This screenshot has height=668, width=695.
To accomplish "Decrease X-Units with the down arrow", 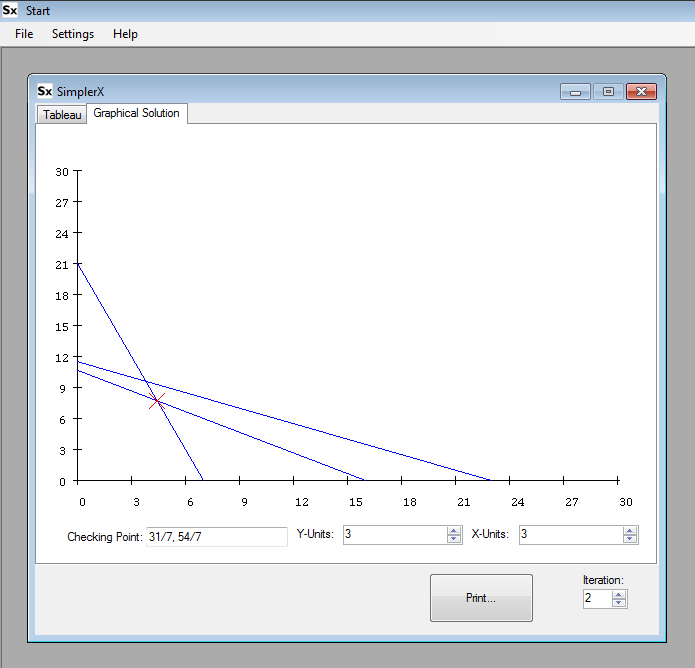I will [x=629, y=539].
